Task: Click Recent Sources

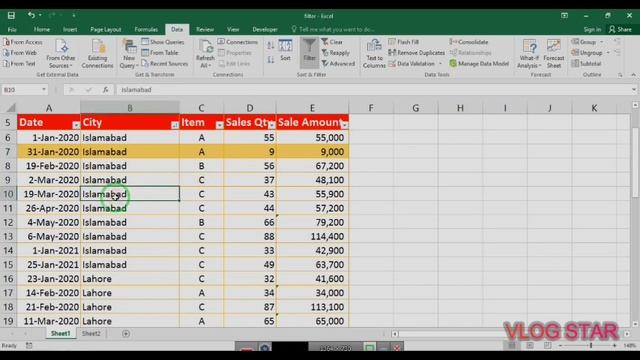Action: point(164,64)
